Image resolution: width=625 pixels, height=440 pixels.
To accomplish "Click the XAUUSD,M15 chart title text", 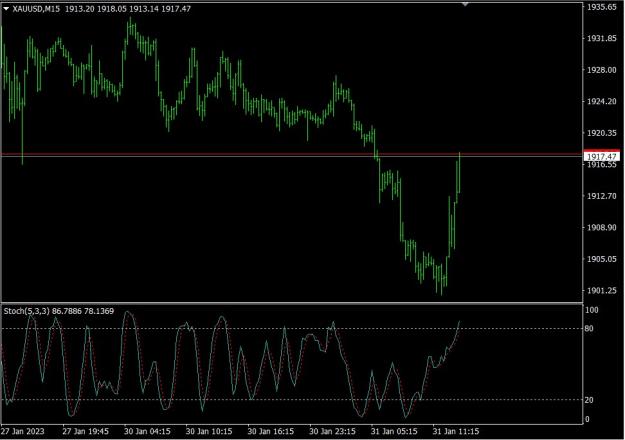I will tap(36, 9).
